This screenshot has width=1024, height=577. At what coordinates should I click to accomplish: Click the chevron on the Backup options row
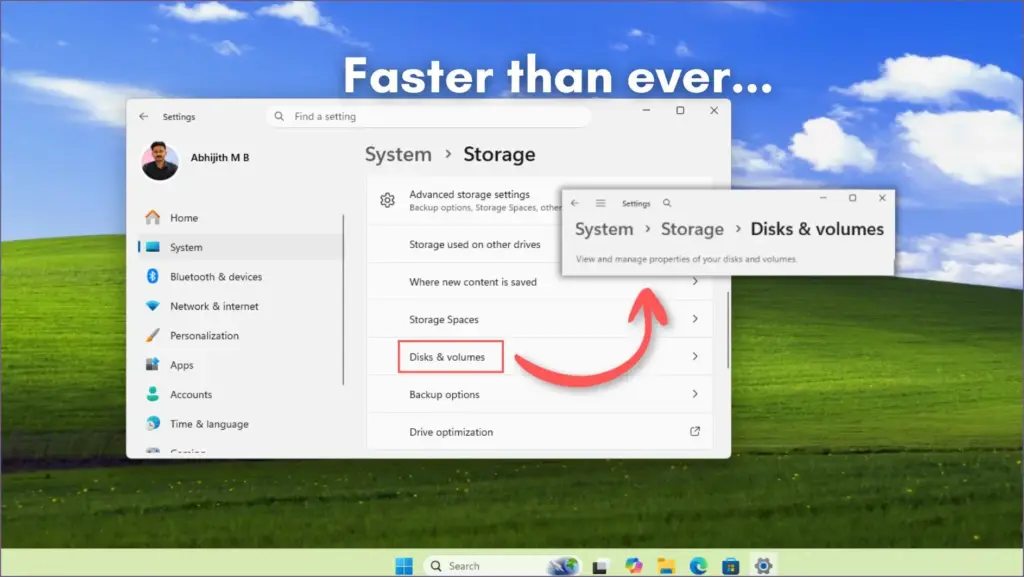tap(695, 394)
